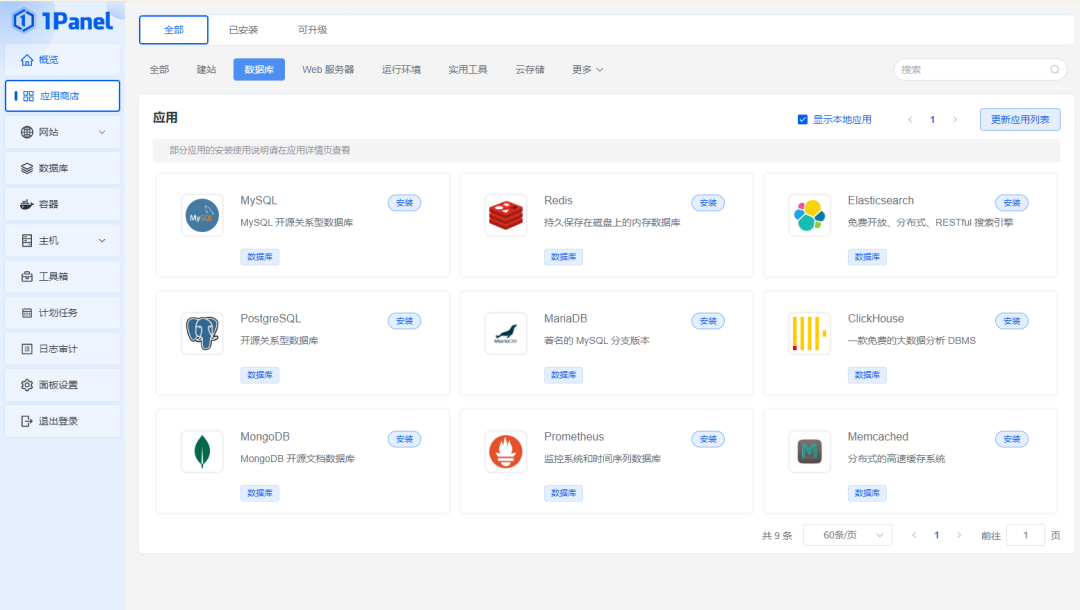Screen dimensions: 1080x610
Task: Click the Memcached app icon
Action: click(809, 451)
